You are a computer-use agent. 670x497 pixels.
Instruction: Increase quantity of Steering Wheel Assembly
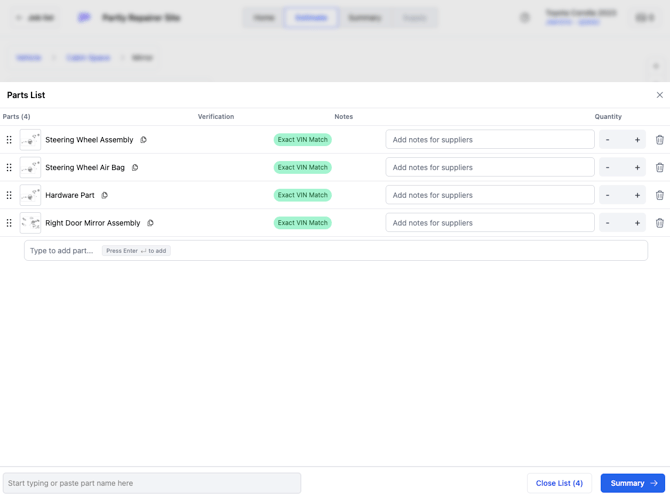(637, 140)
